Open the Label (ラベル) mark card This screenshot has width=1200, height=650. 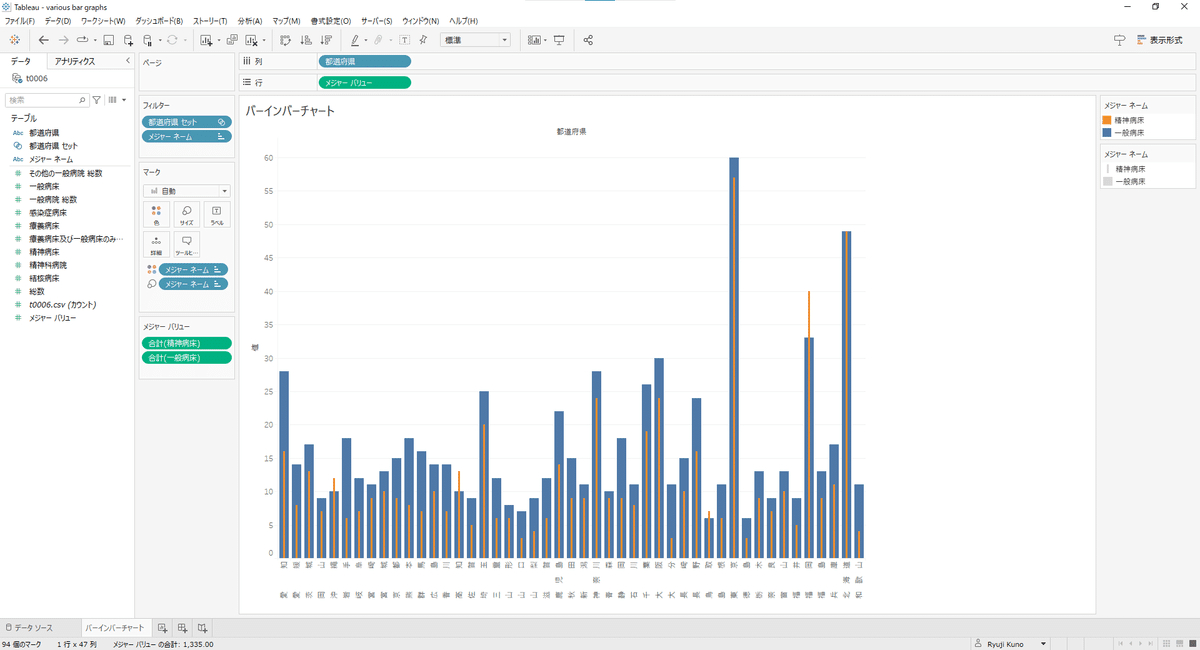(216, 215)
